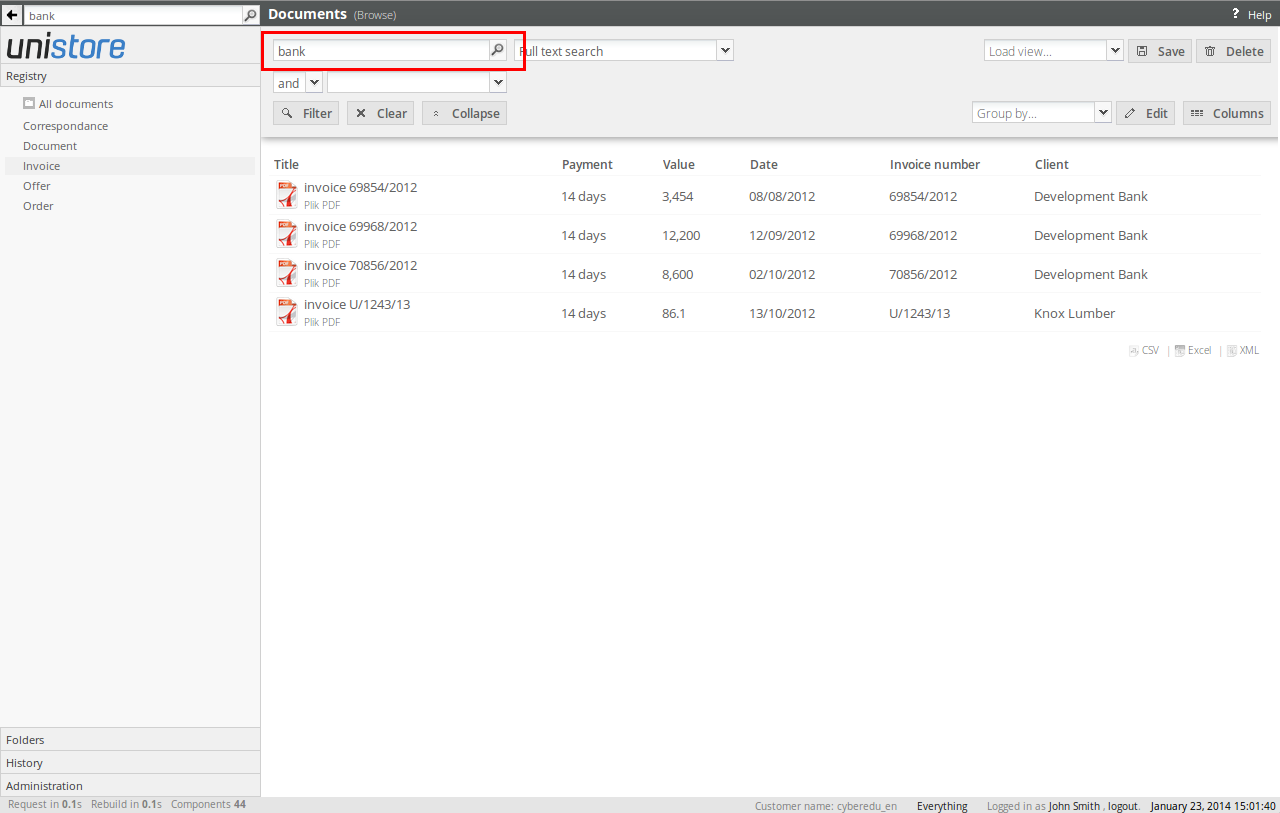This screenshot has width=1280, height=813.
Task: Sort by the Payment column header
Action: 587,164
